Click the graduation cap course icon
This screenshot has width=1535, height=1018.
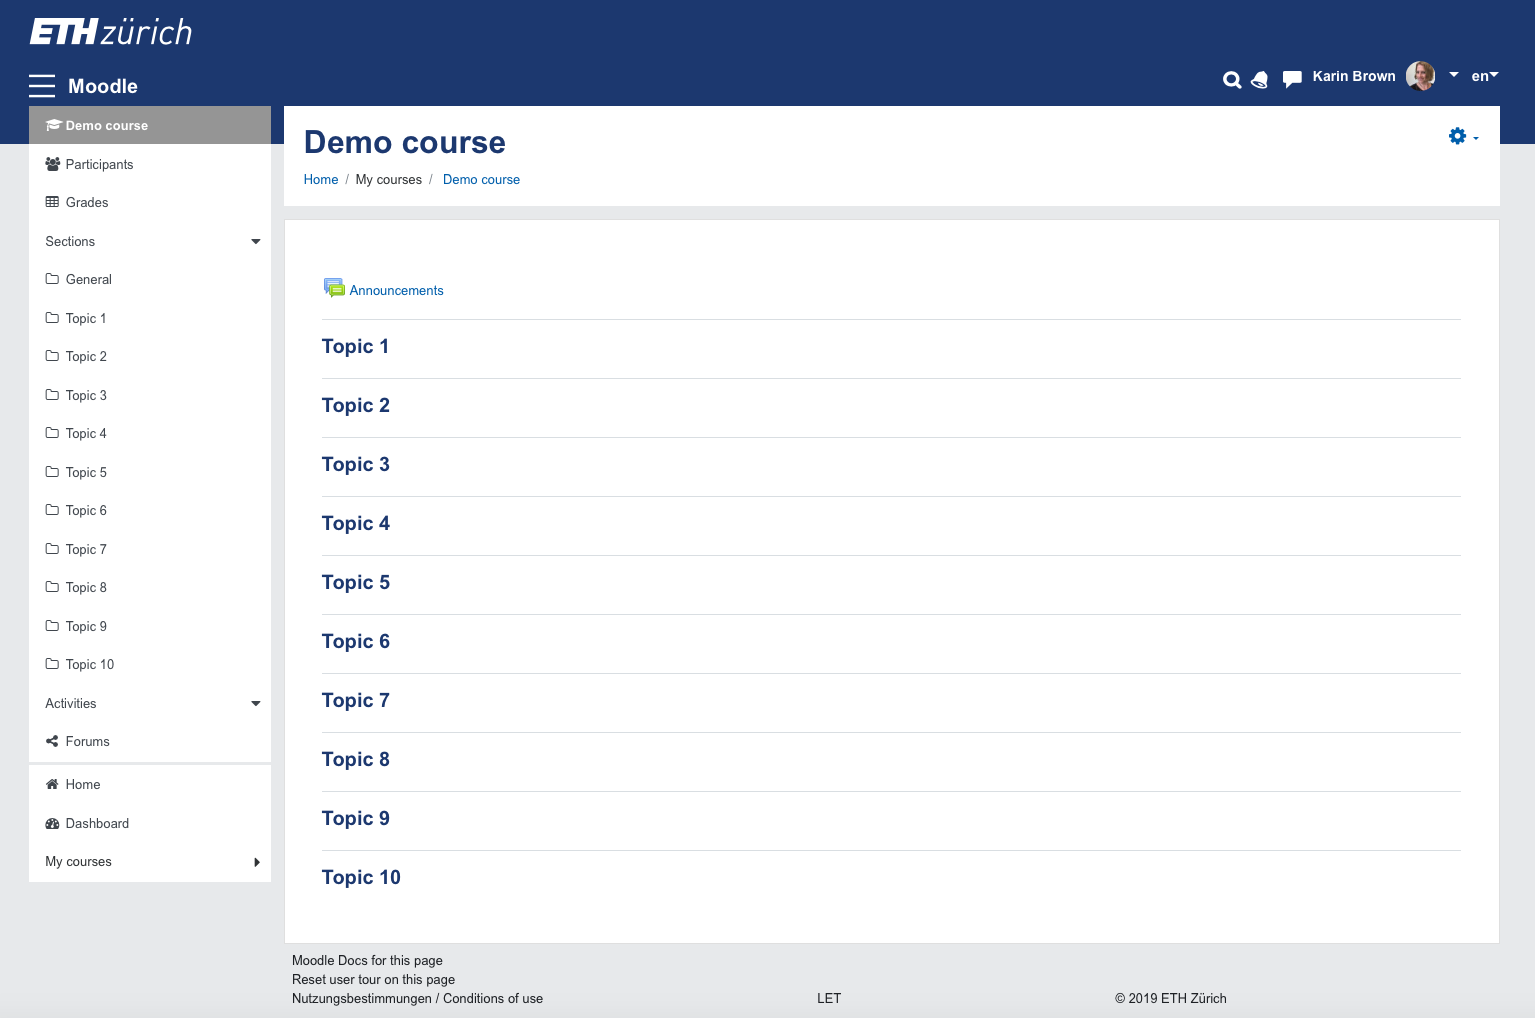(x=54, y=125)
